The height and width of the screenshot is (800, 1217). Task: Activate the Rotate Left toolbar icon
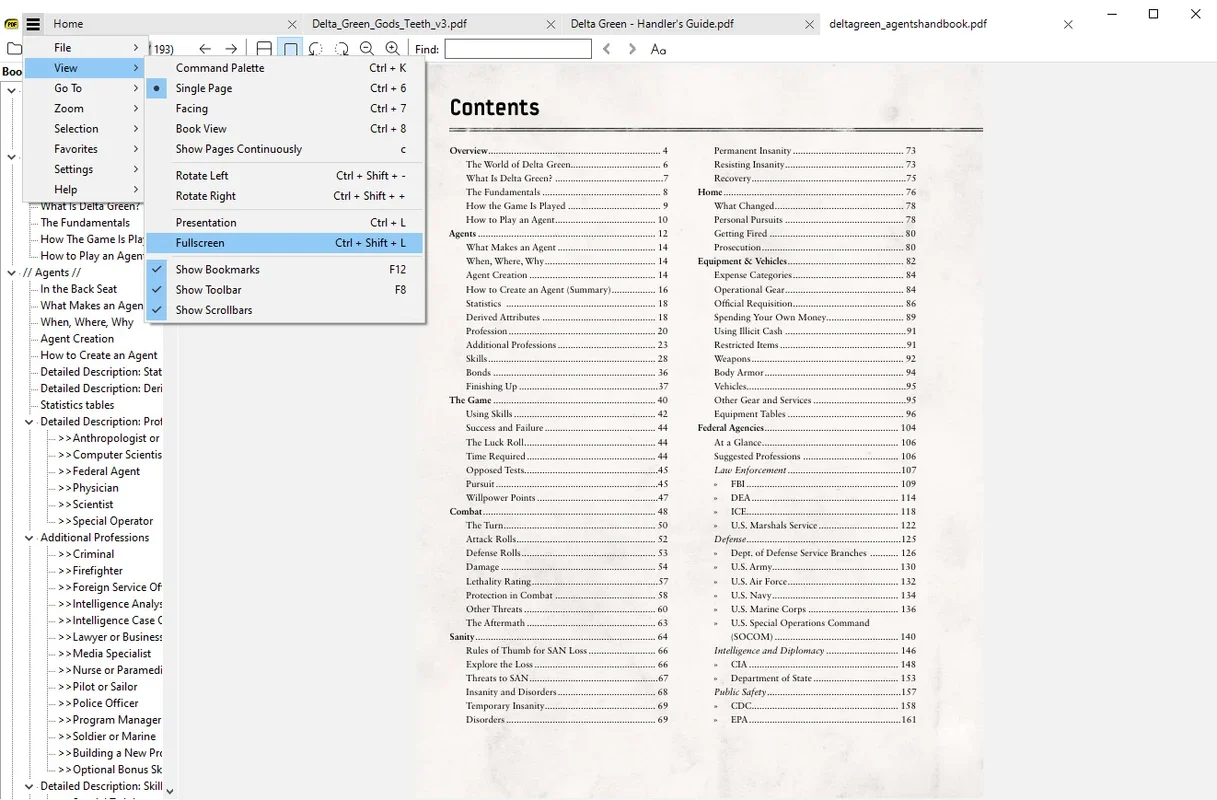317,47
